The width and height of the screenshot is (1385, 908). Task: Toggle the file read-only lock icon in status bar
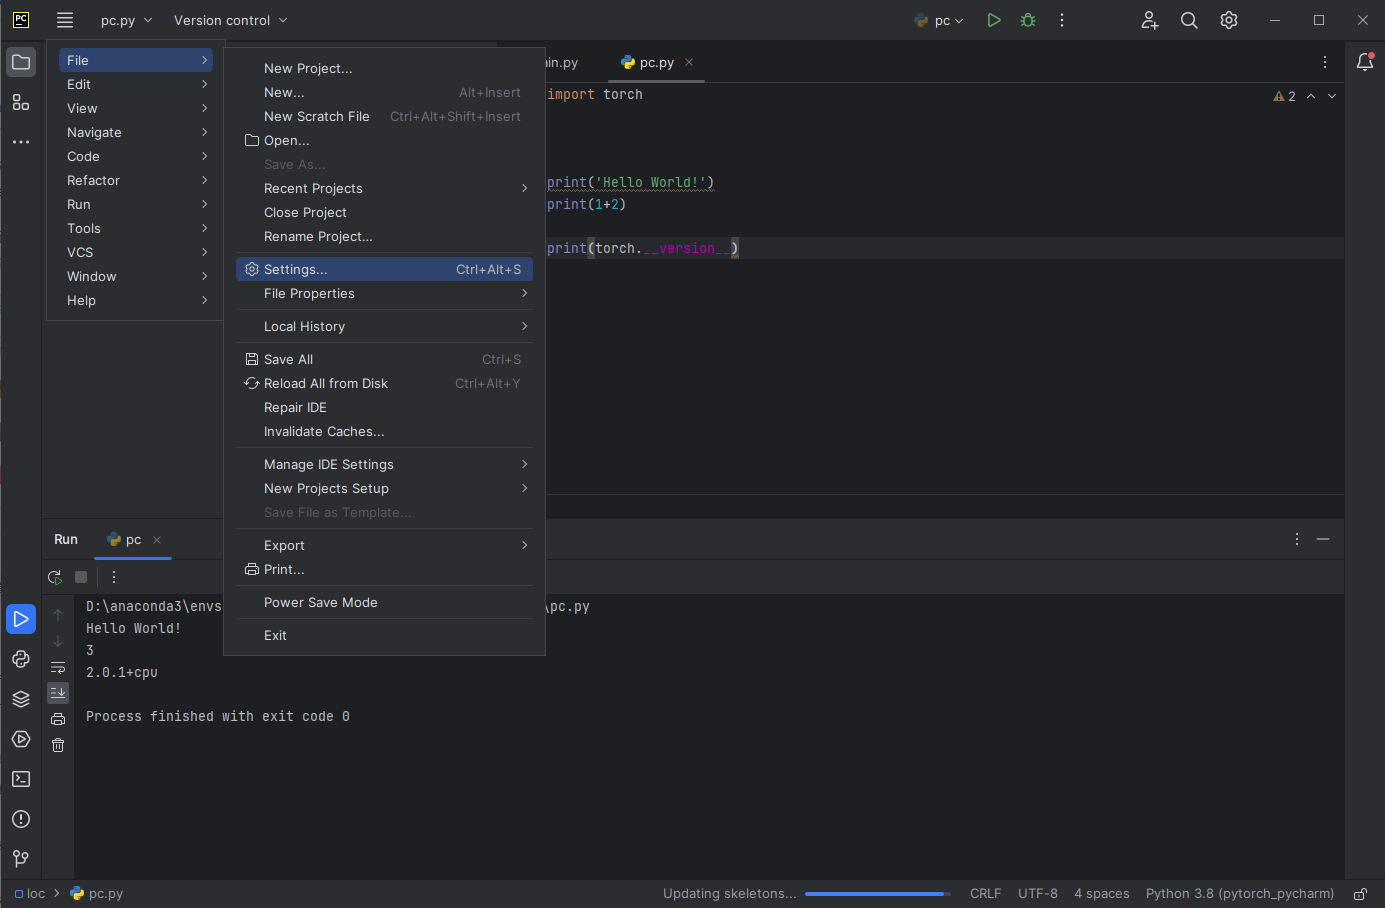[x=1360, y=894]
